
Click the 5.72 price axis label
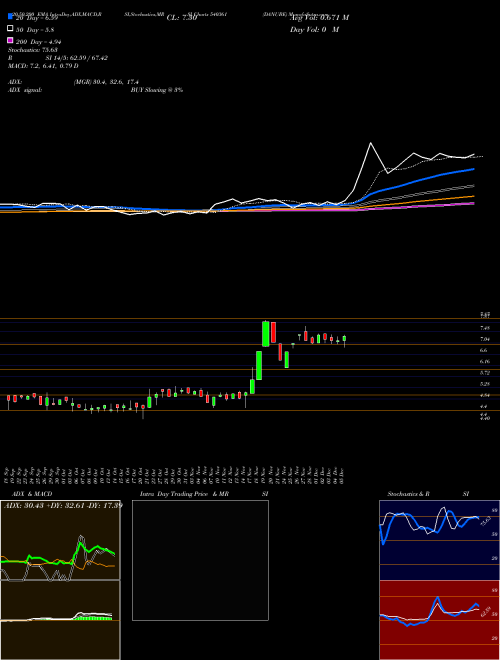click(x=484, y=373)
